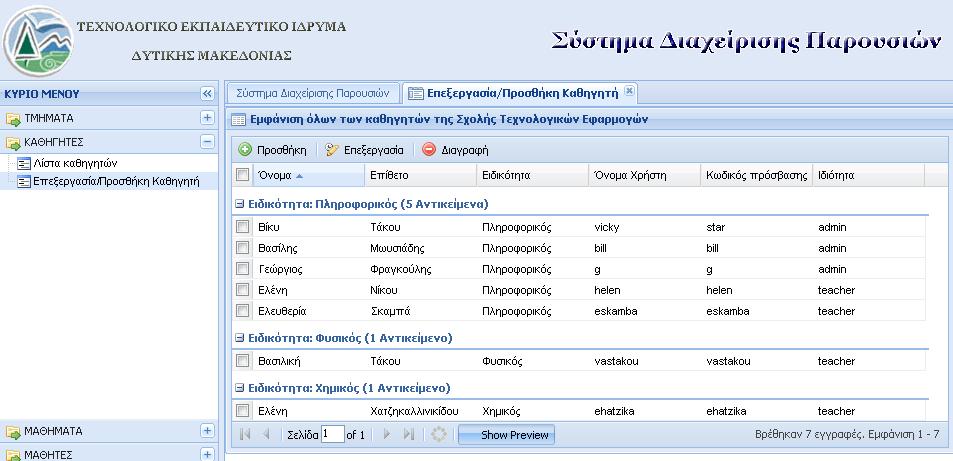Image resolution: width=953 pixels, height=461 pixels.
Task: Go to previous page of results
Action: (266, 435)
